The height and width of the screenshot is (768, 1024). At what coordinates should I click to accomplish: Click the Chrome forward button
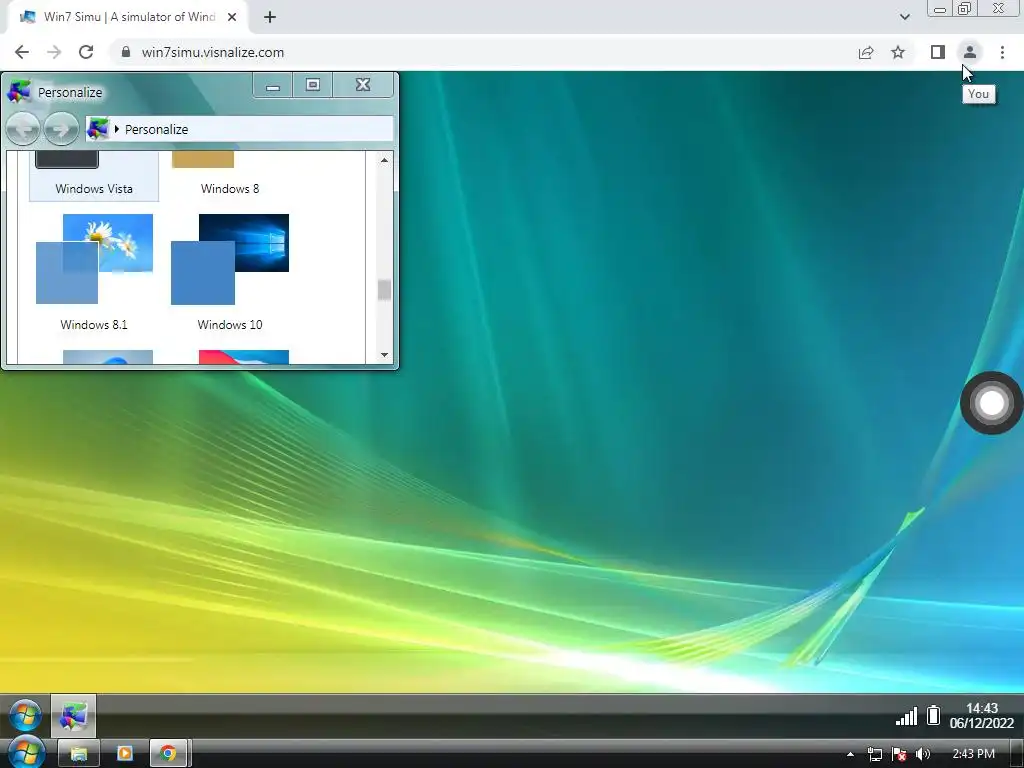[54, 52]
